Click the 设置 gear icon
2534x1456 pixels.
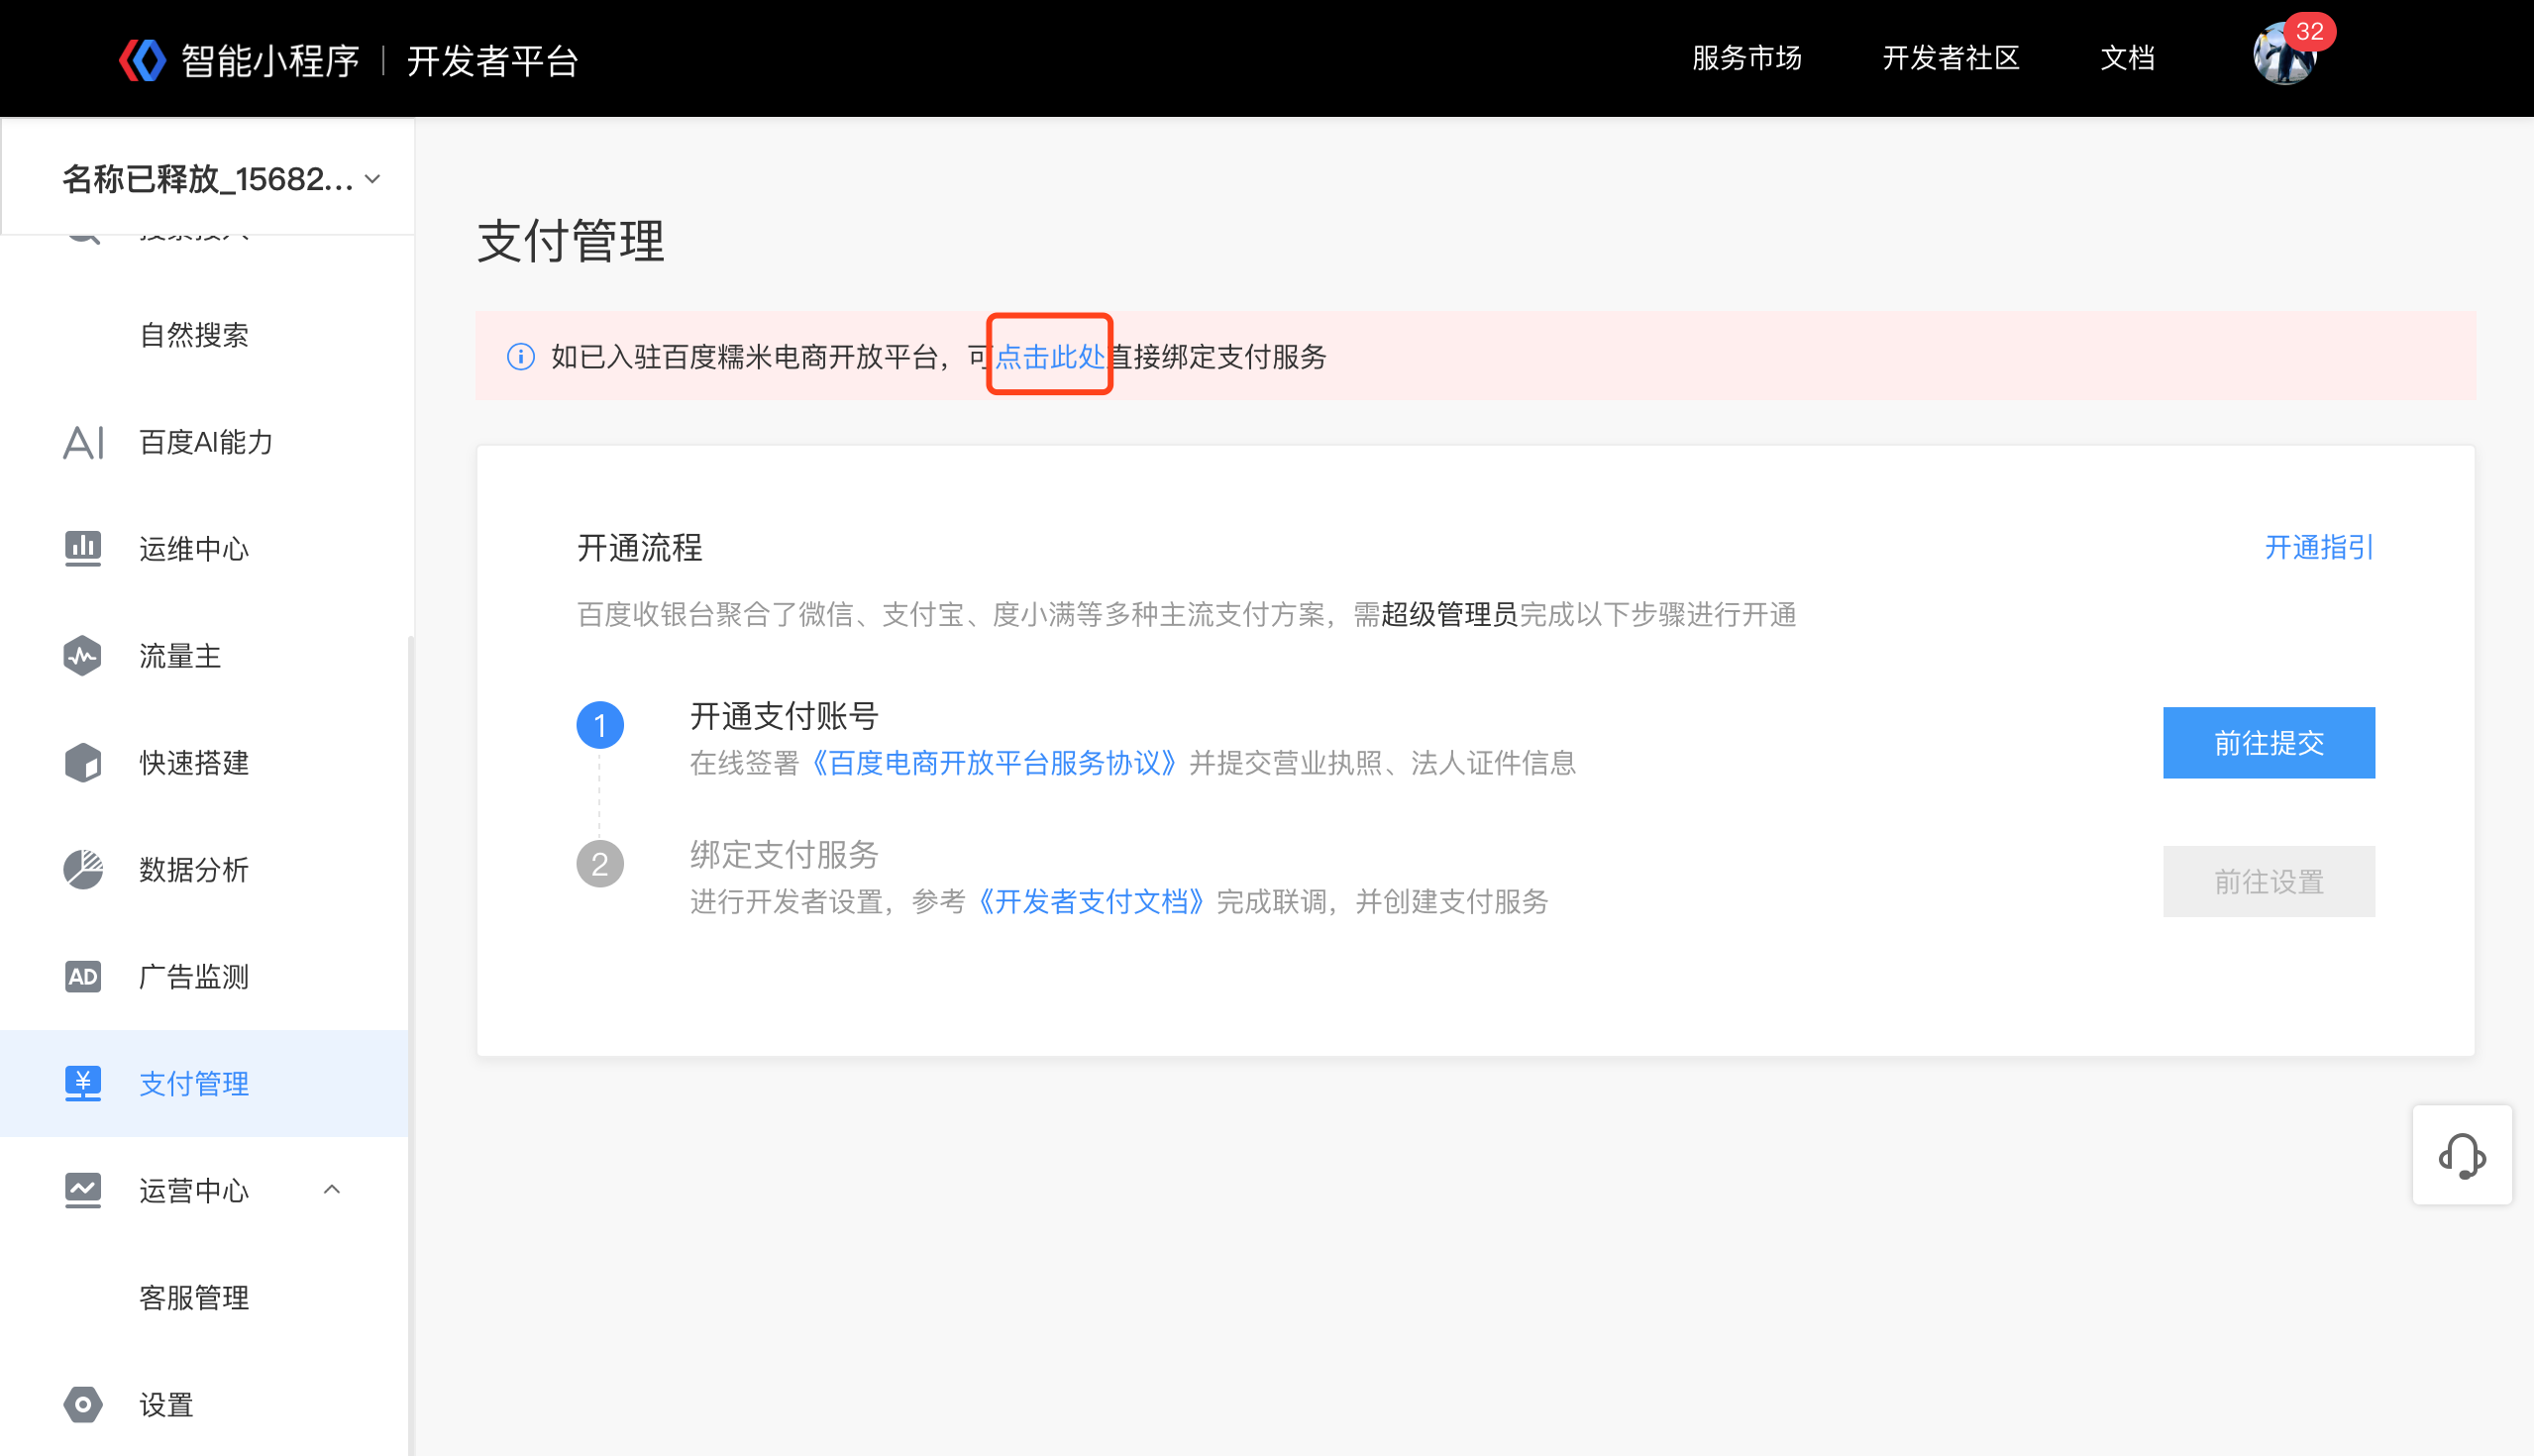83,1404
